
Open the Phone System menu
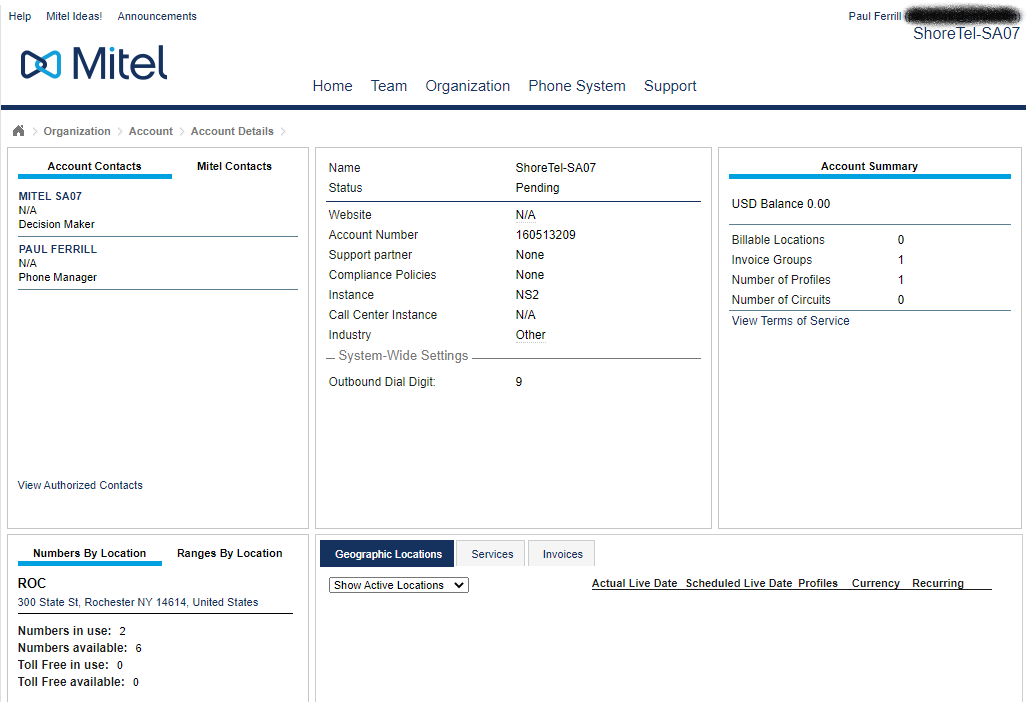(x=577, y=86)
